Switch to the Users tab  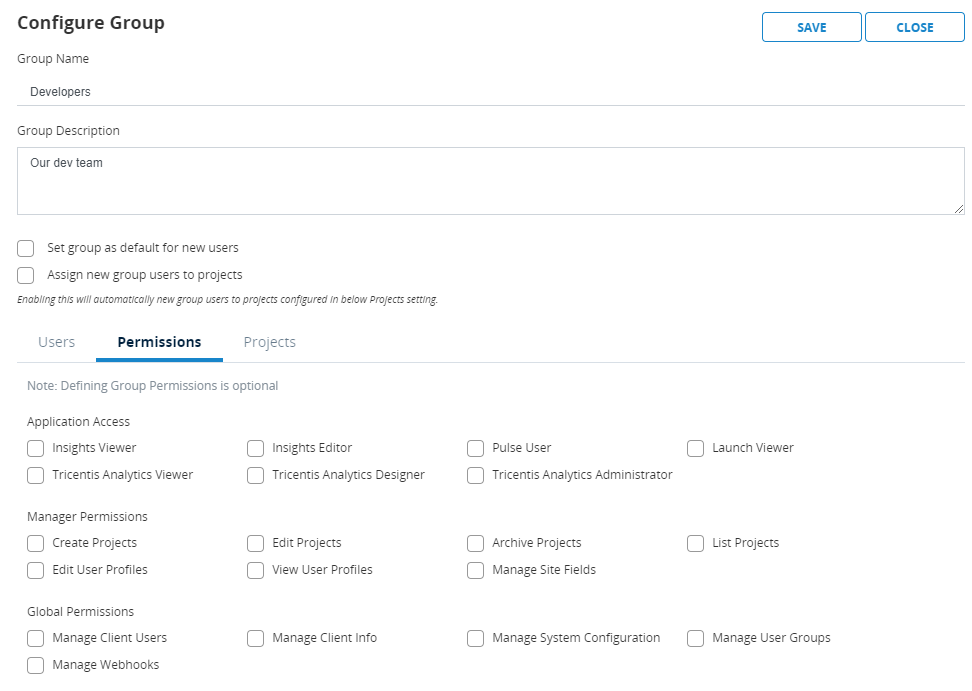coord(56,342)
